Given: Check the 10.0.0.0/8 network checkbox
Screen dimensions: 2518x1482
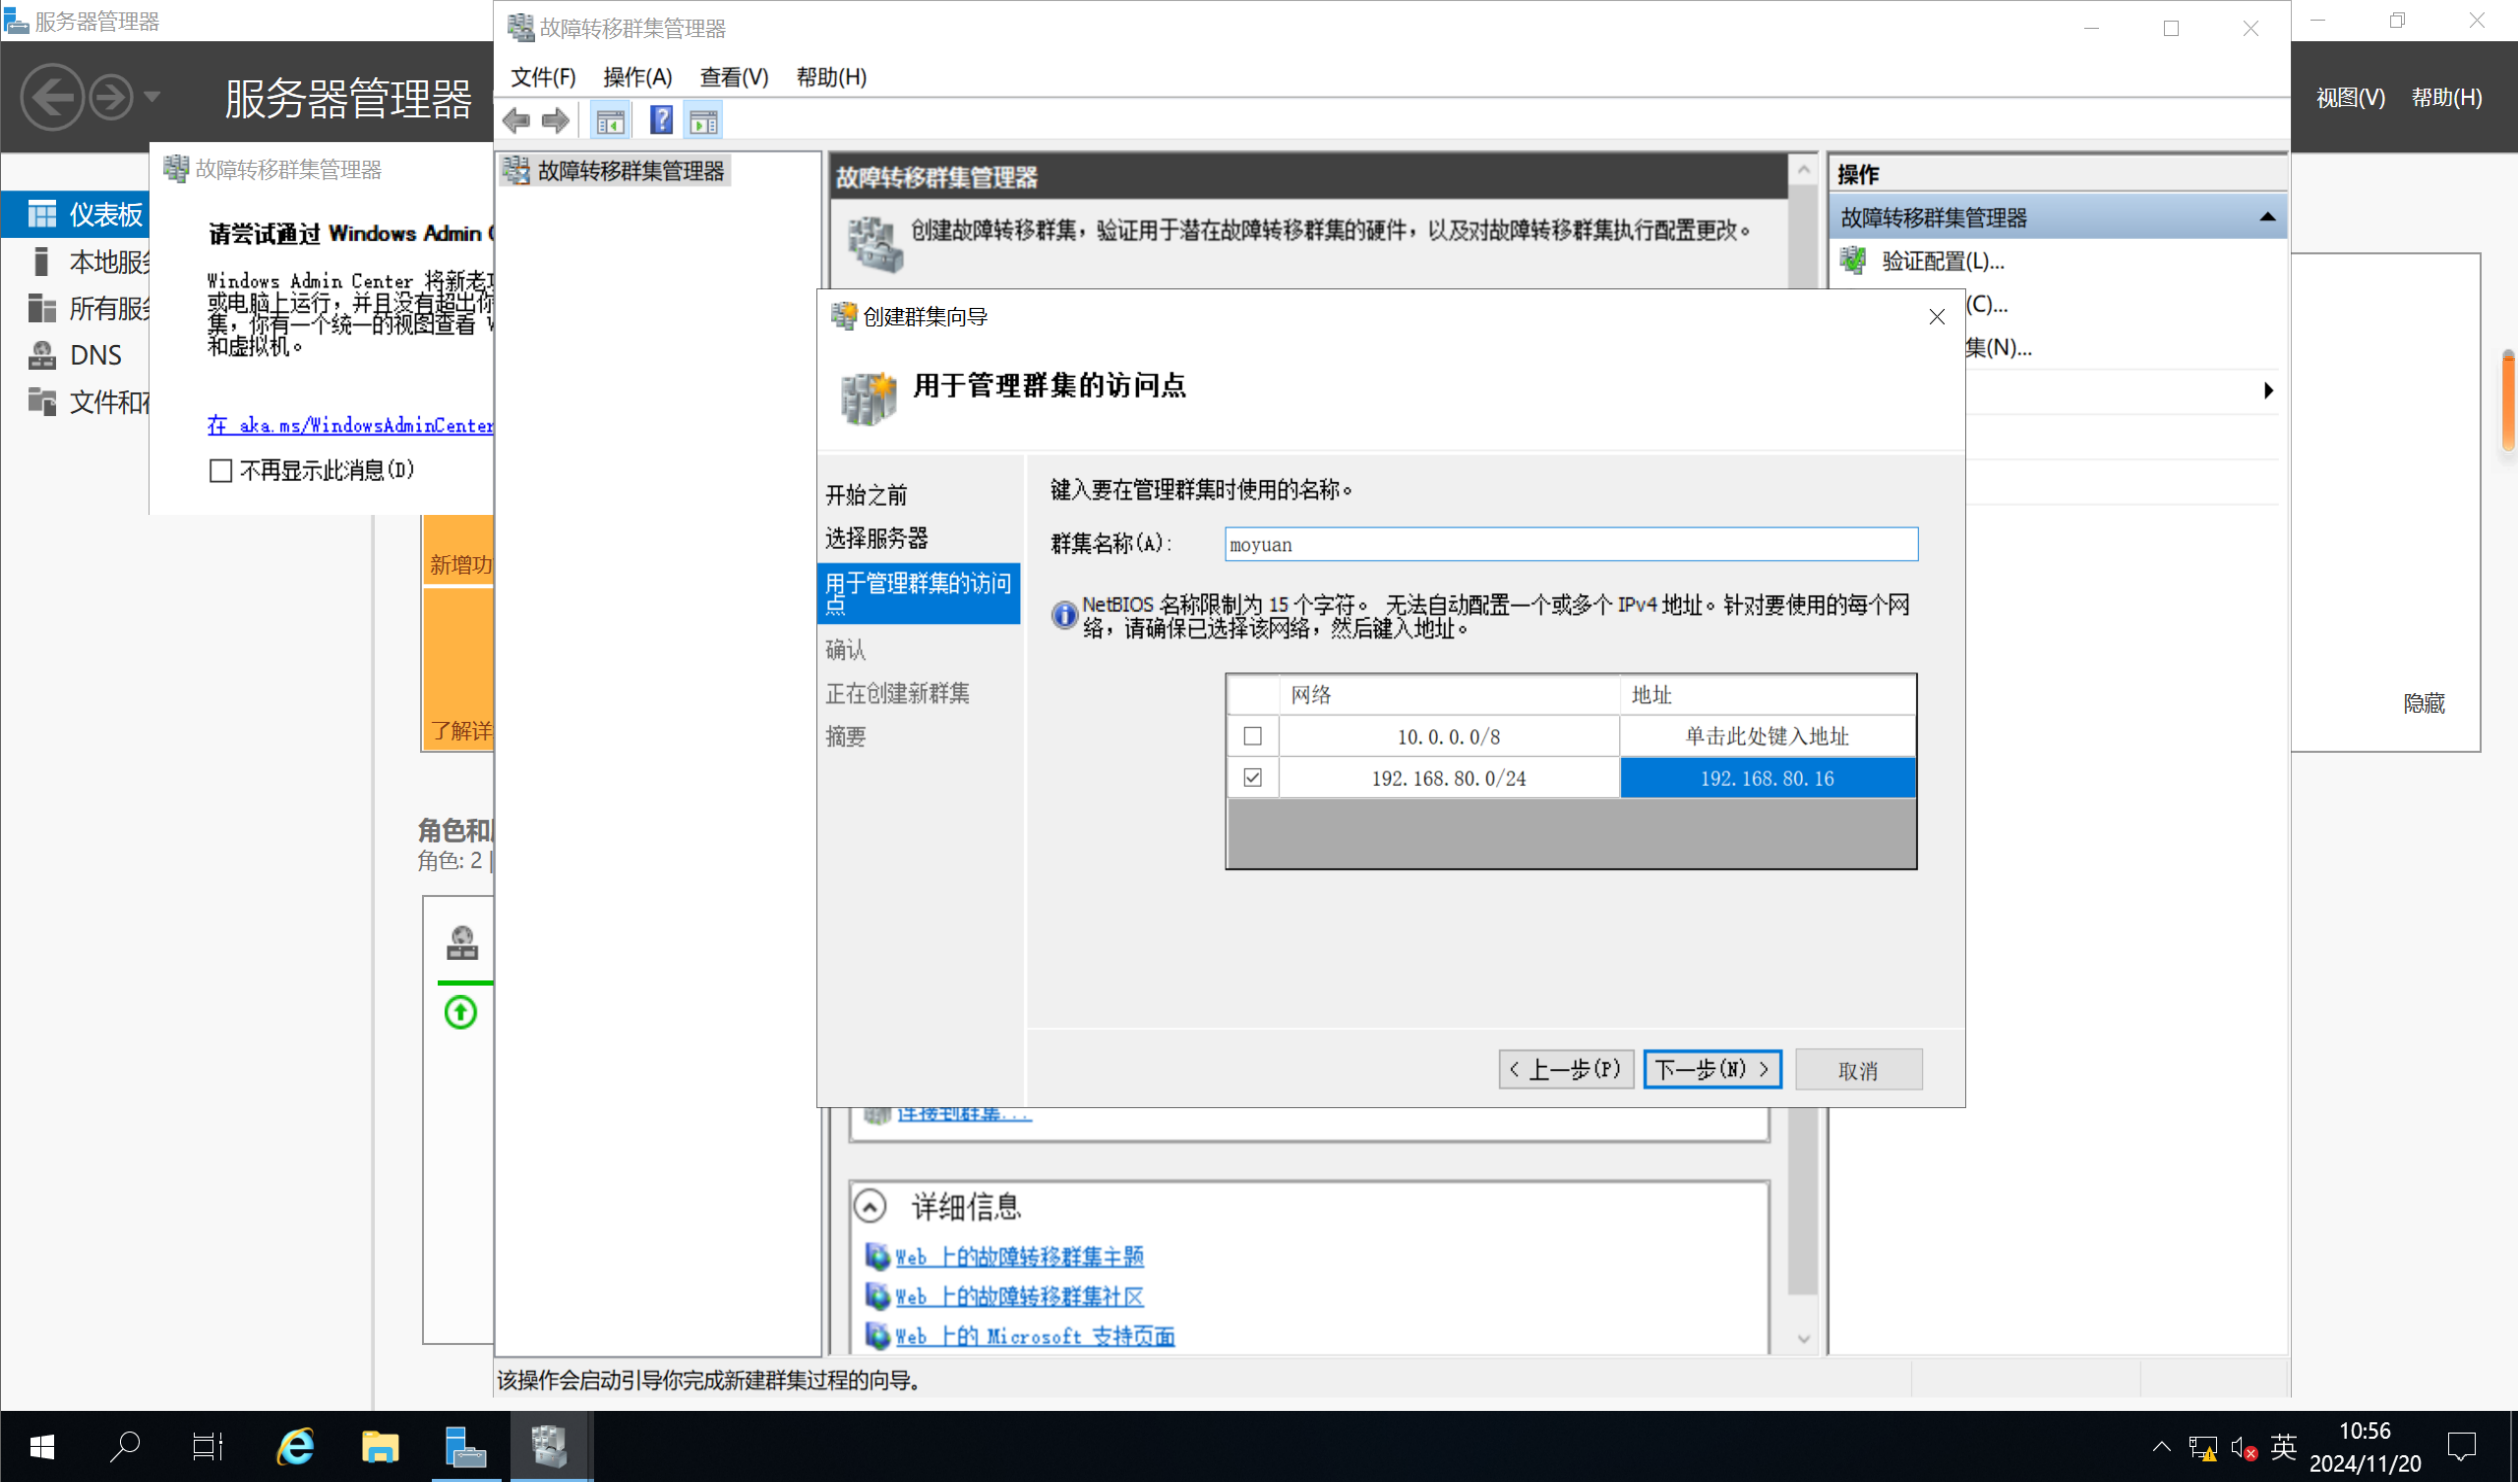Looking at the screenshot, I should click(x=1253, y=736).
